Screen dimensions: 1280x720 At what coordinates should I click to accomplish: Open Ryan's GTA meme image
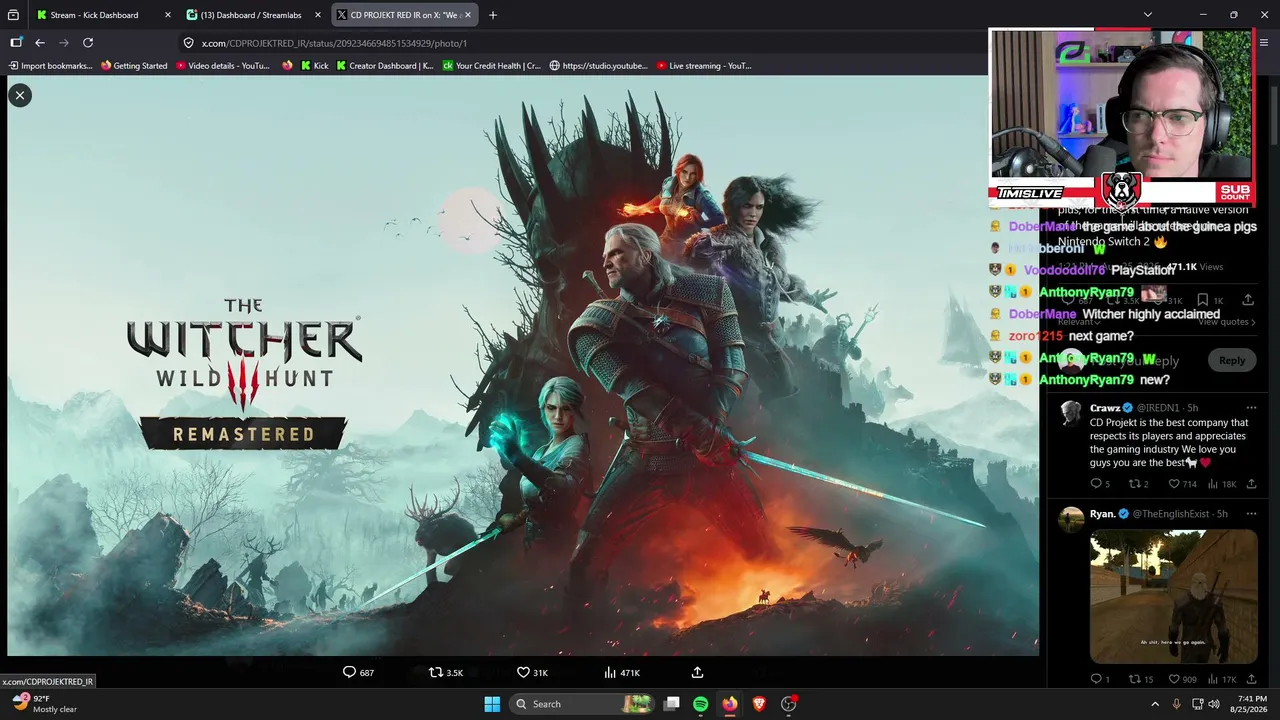coord(1174,597)
